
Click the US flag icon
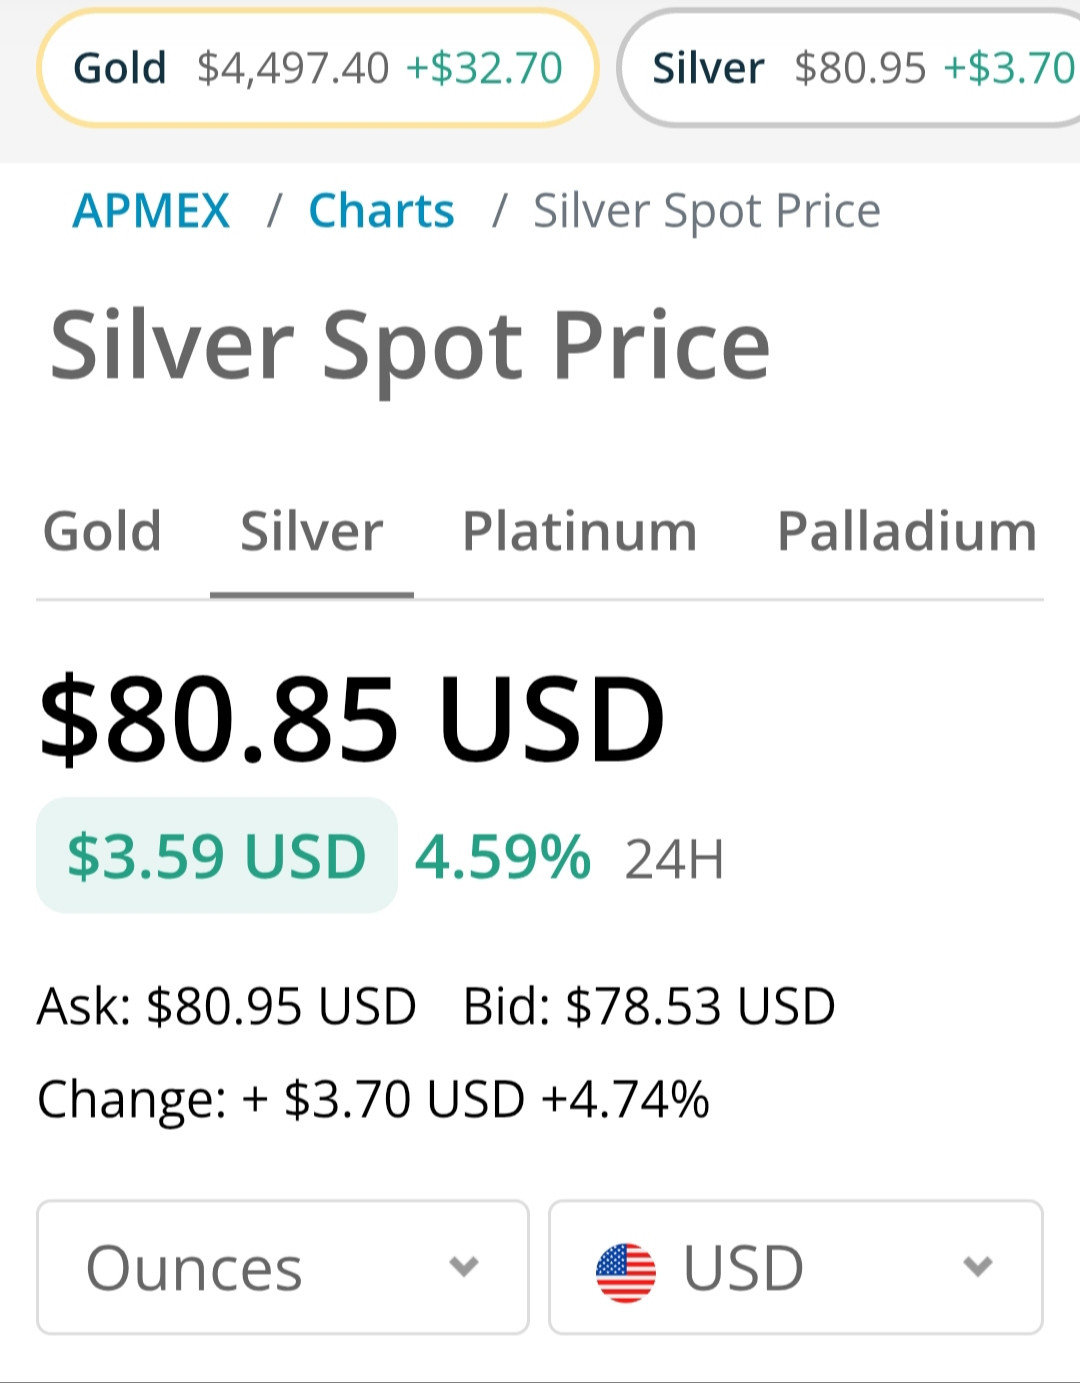[x=626, y=1271]
